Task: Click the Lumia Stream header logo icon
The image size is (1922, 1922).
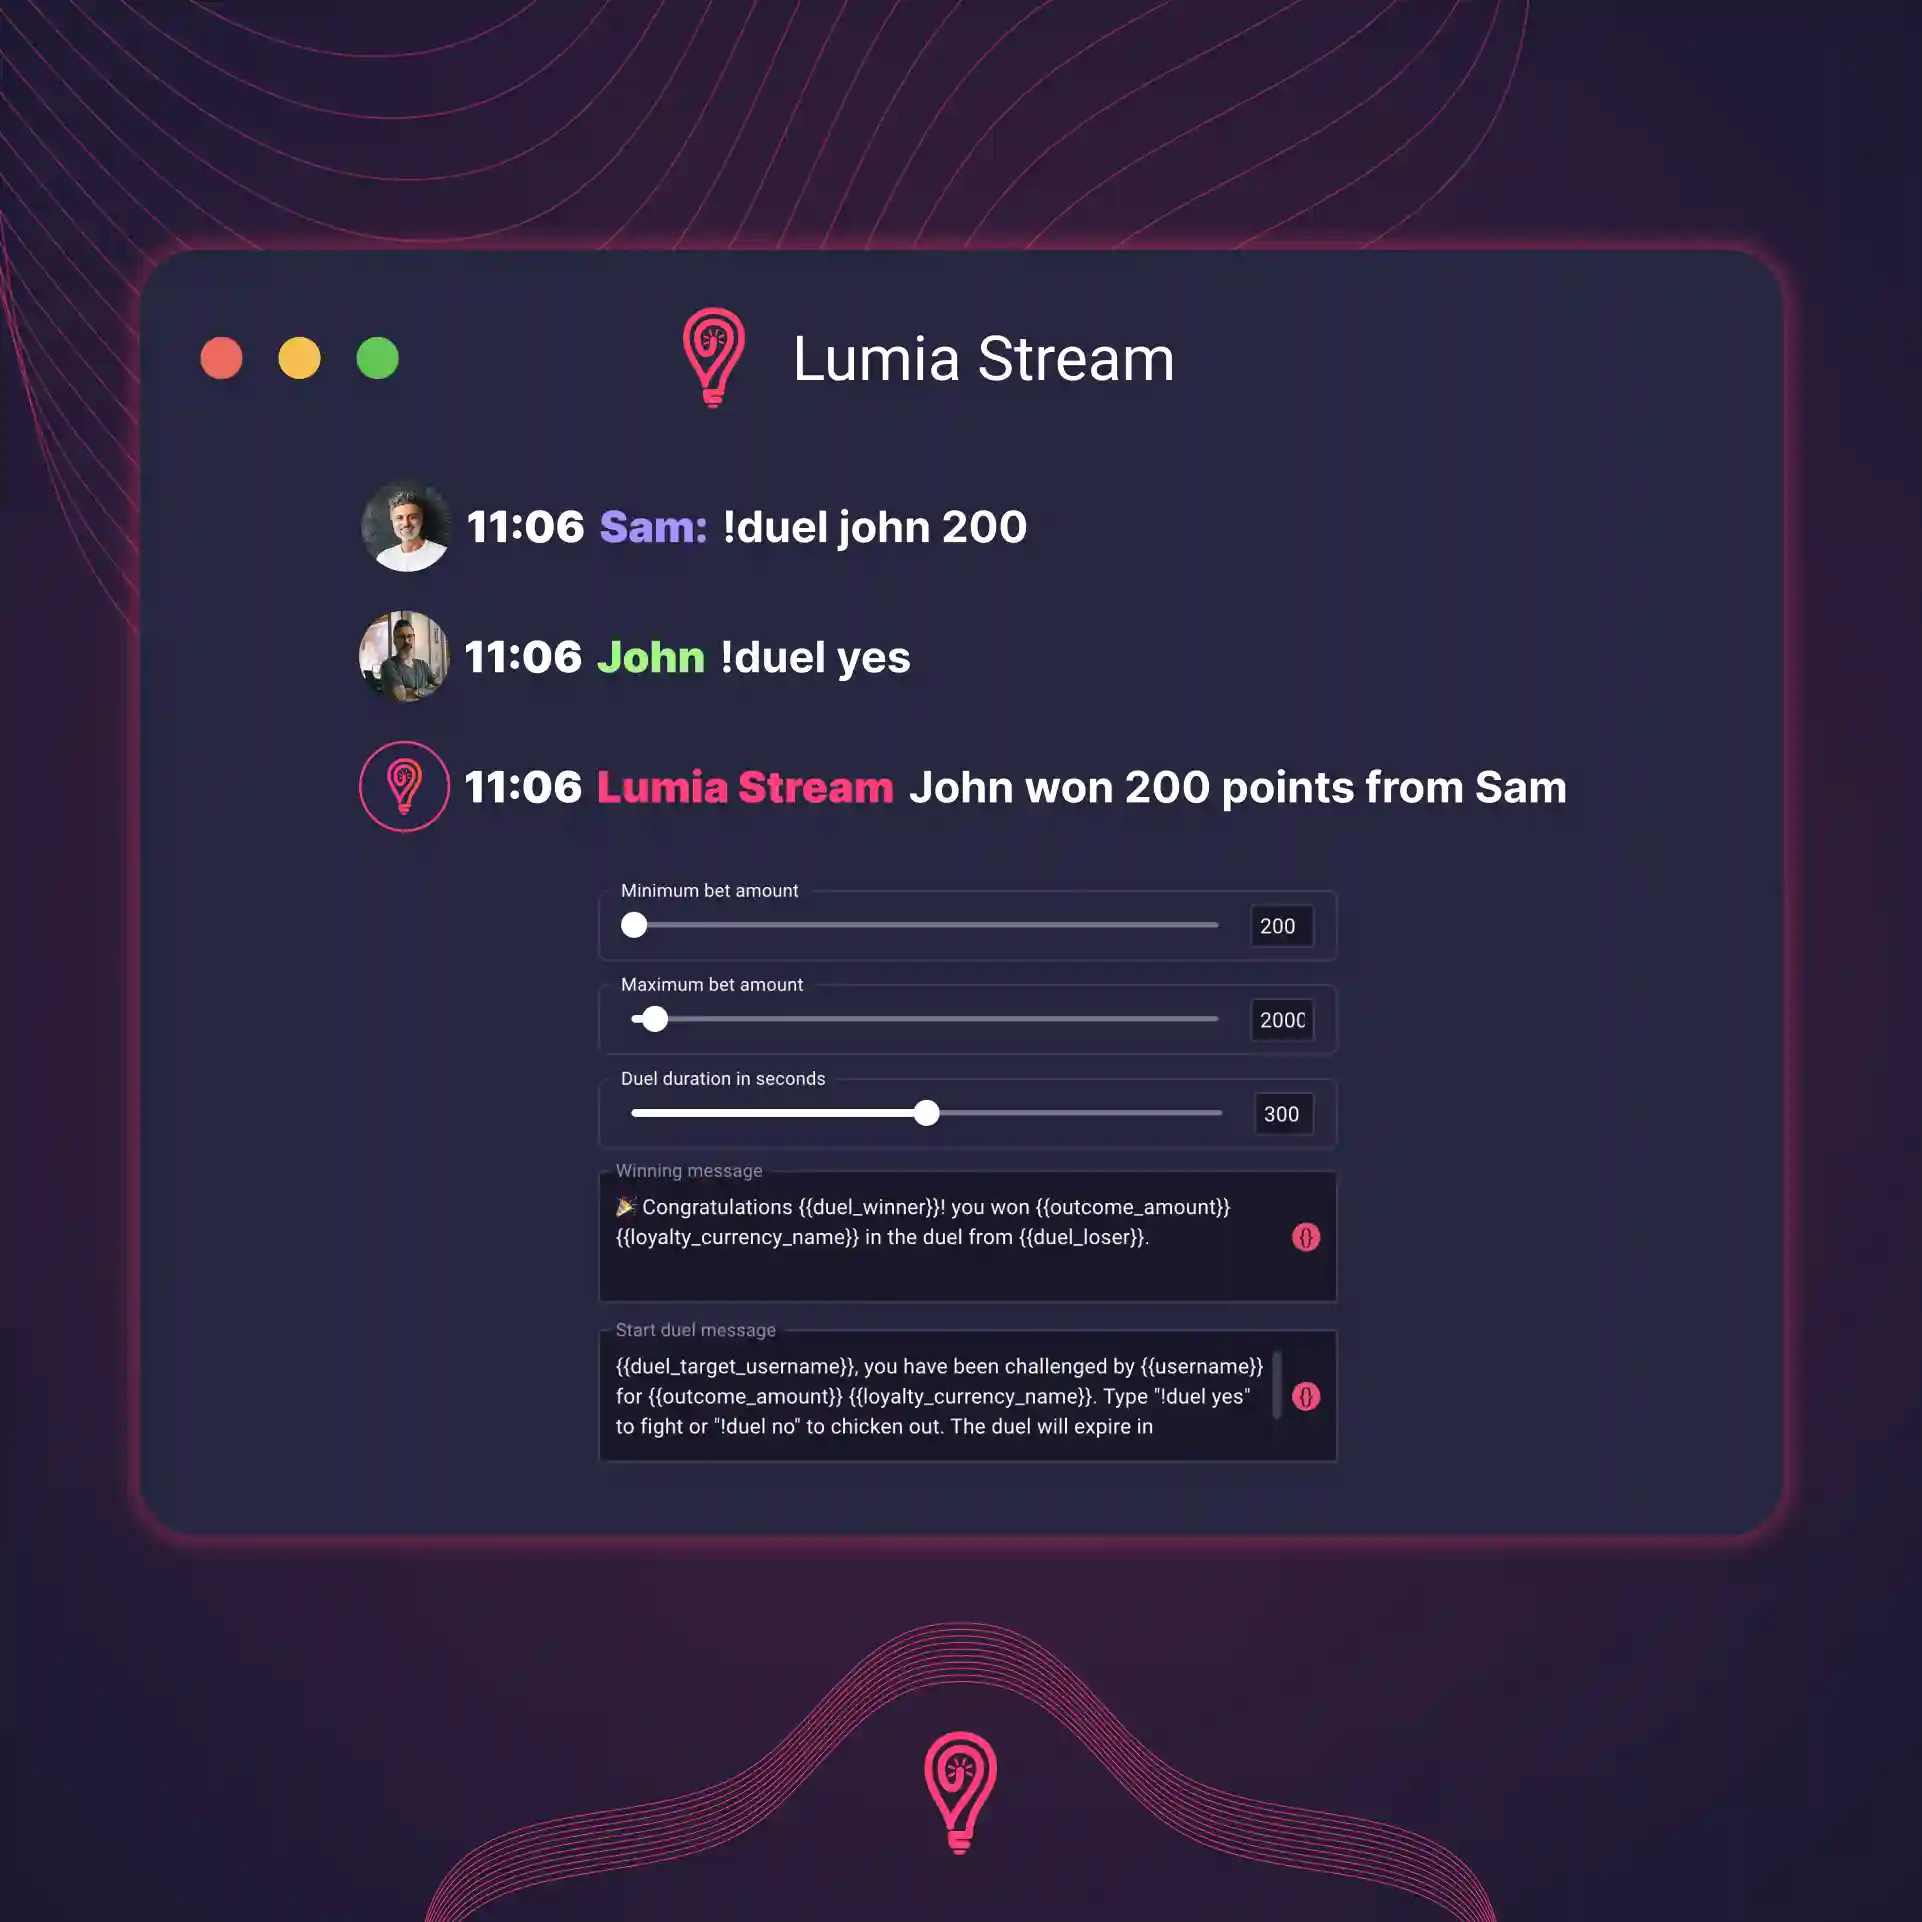Action: tap(713, 356)
